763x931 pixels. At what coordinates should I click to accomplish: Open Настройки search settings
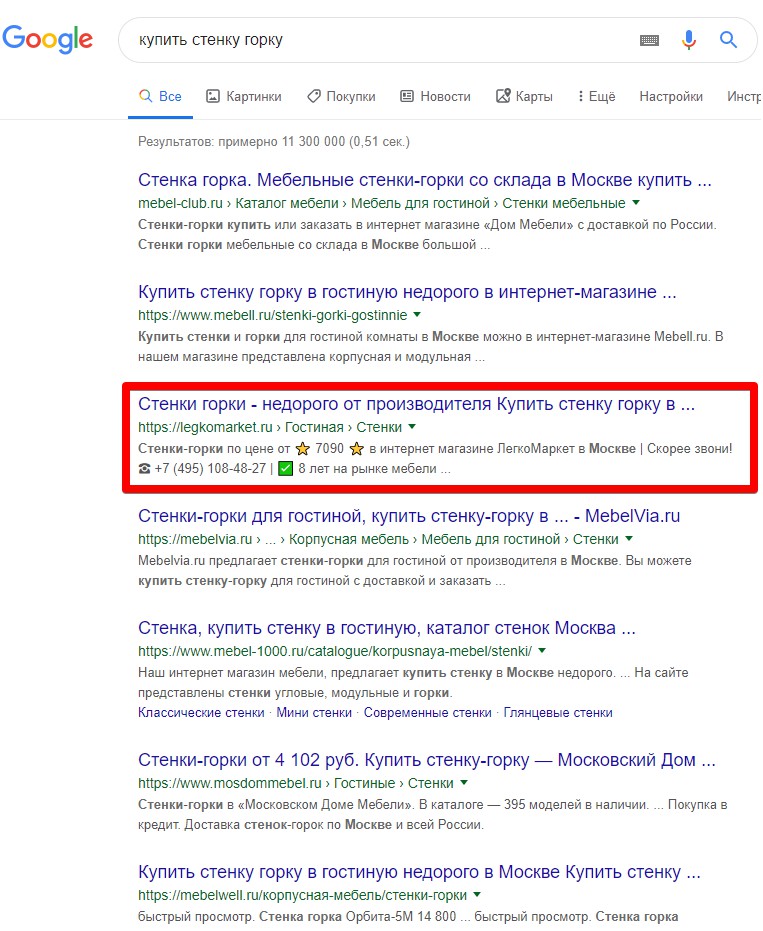[671, 96]
